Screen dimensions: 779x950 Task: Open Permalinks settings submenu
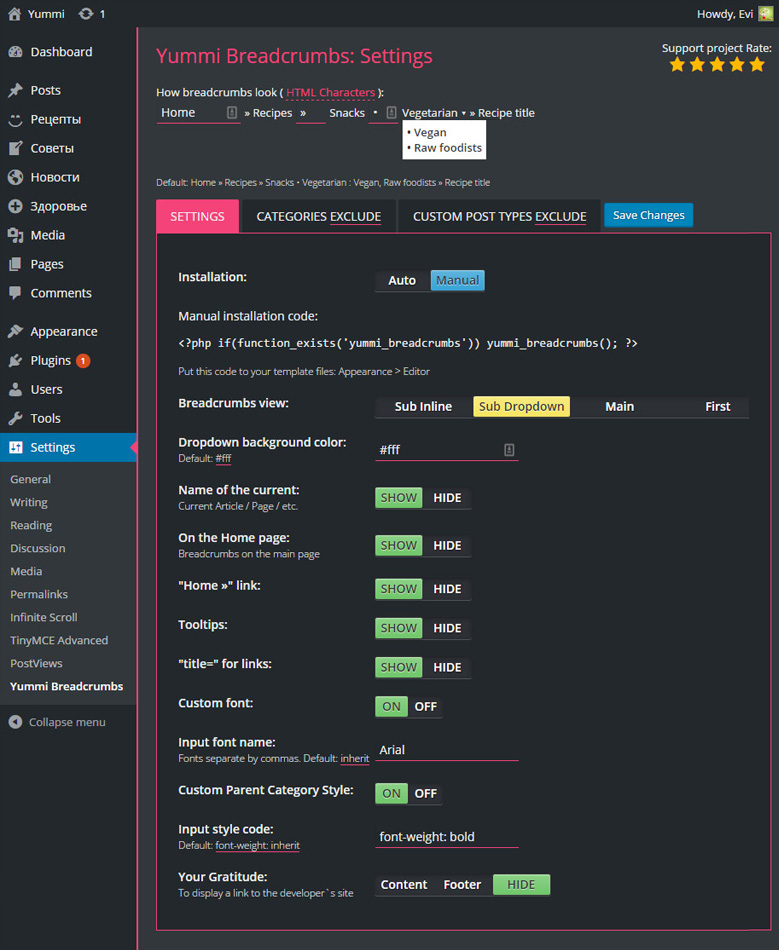pyautogui.click(x=39, y=594)
